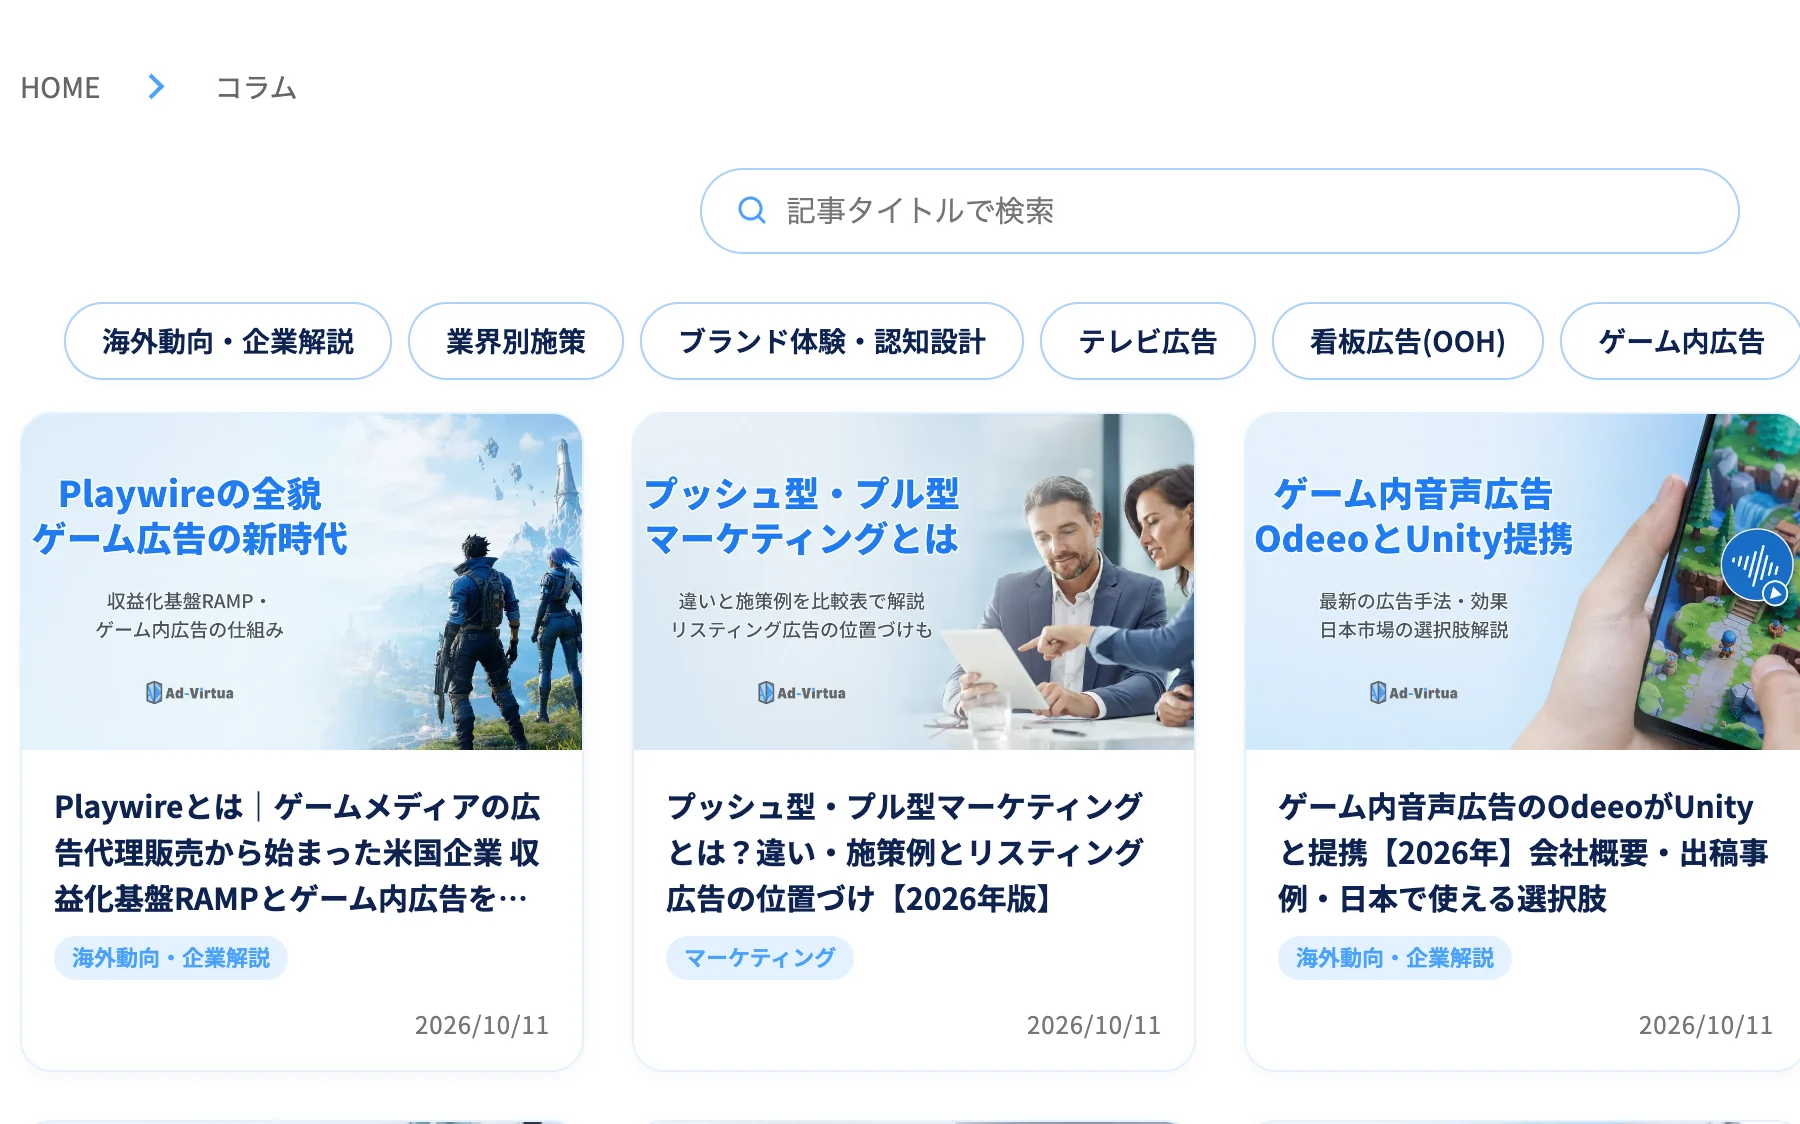
Task: Click the 2026/10/11 date on Odeeo card
Action: [1706, 1025]
